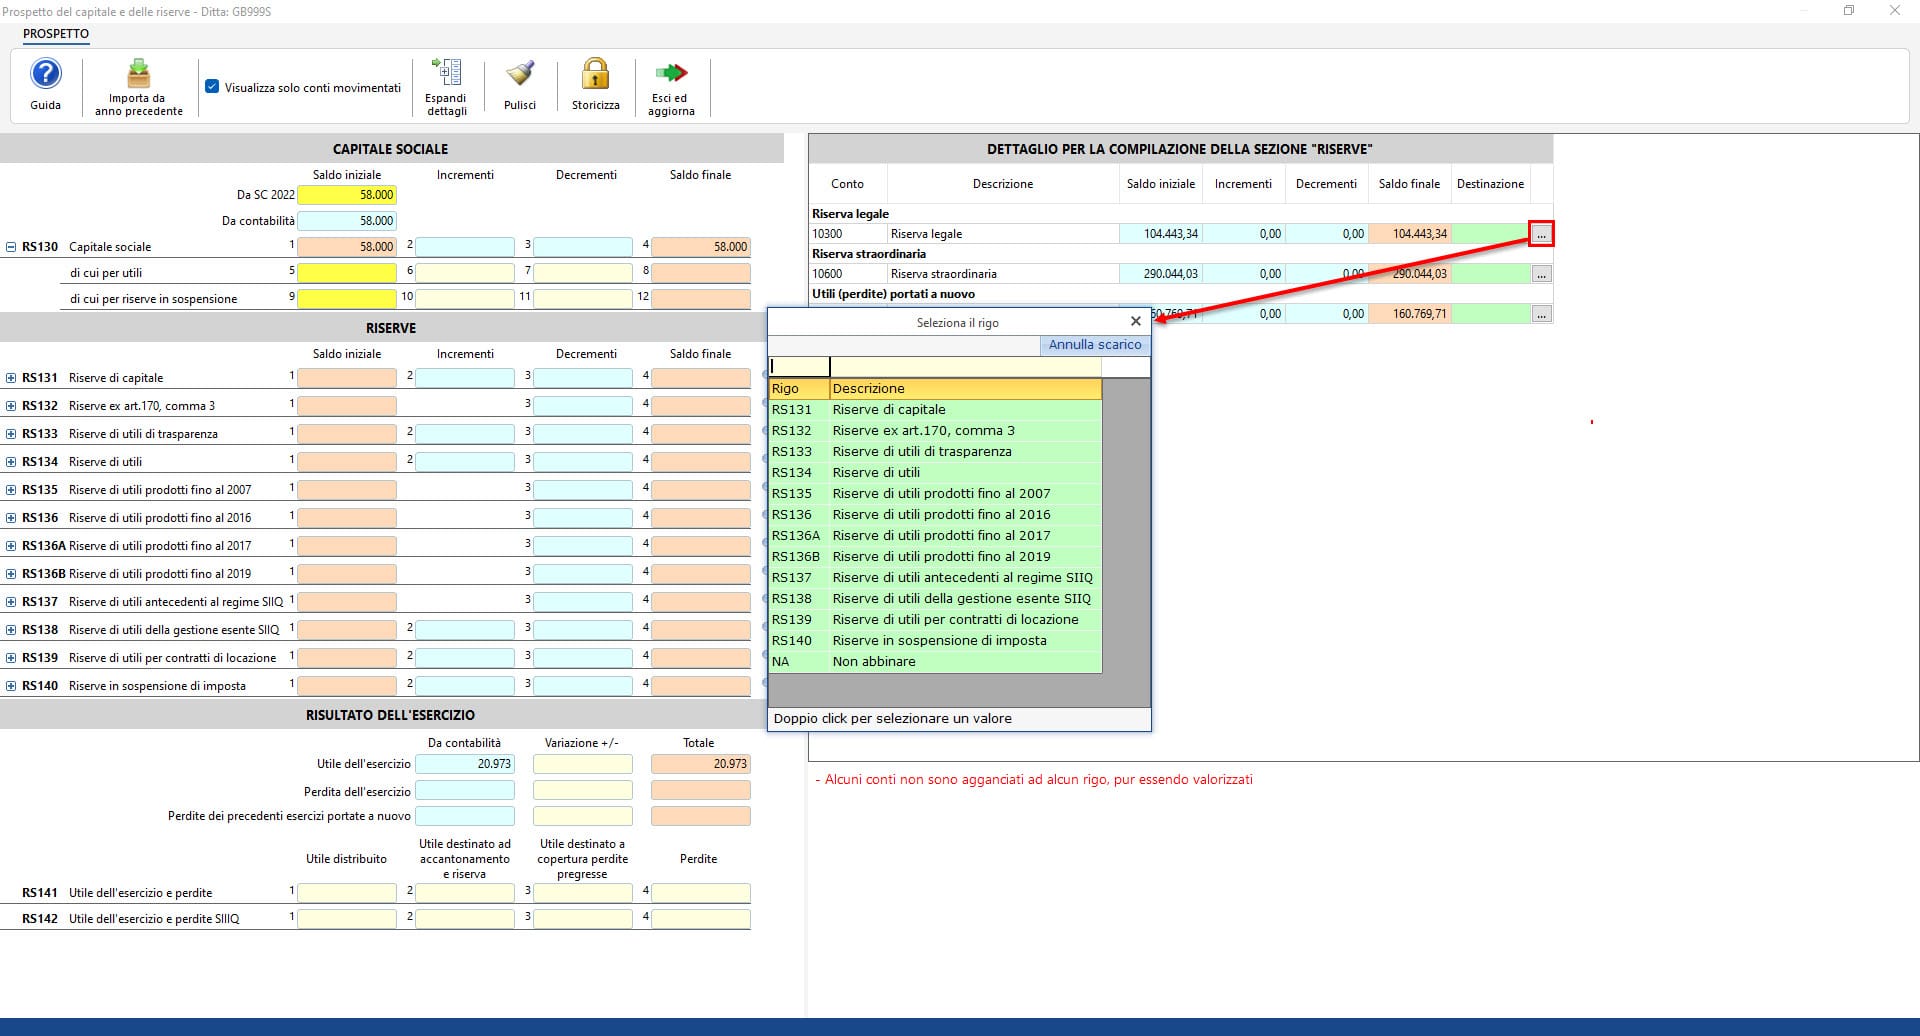Expand the RS131 Riserve di capitale row
Screen dimensions: 1920x1036
[x=11, y=378]
